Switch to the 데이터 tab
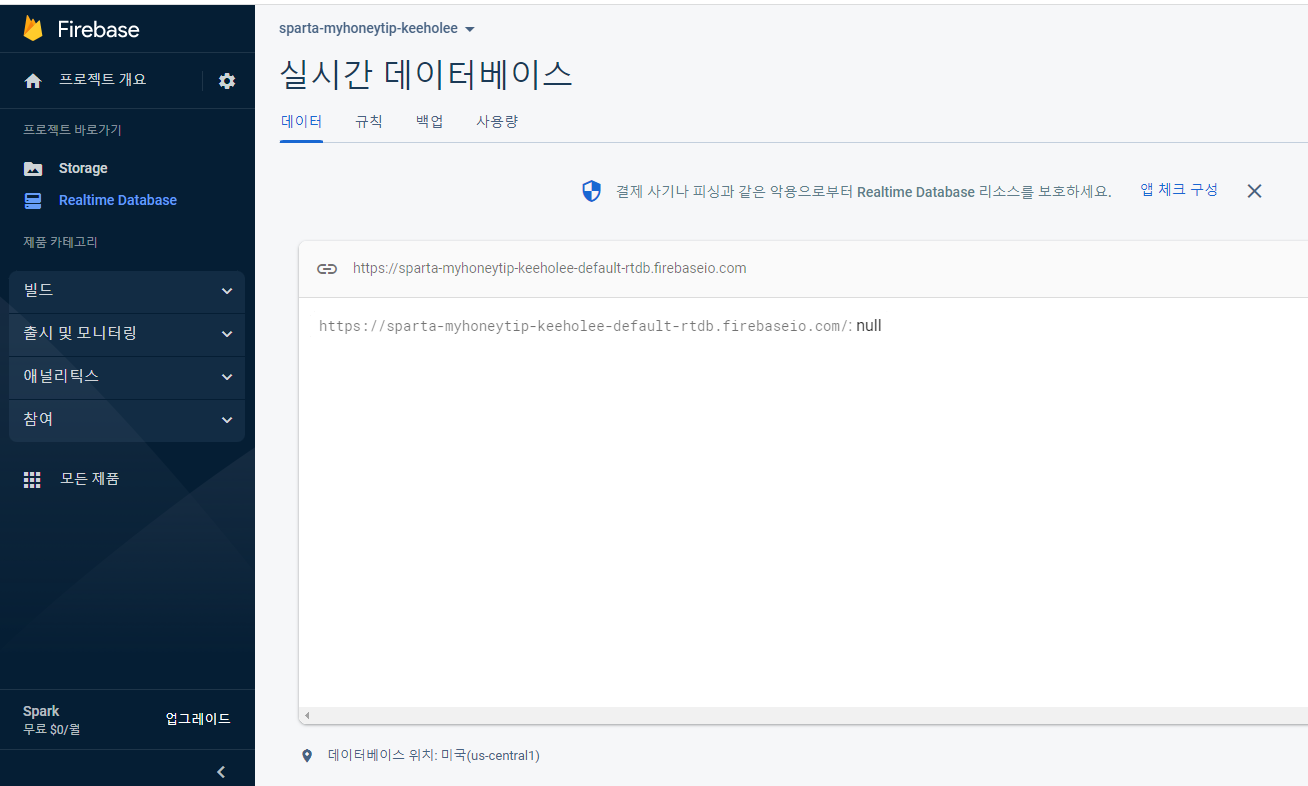The height and width of the screenshot is (786, 1308). point(301,122)
